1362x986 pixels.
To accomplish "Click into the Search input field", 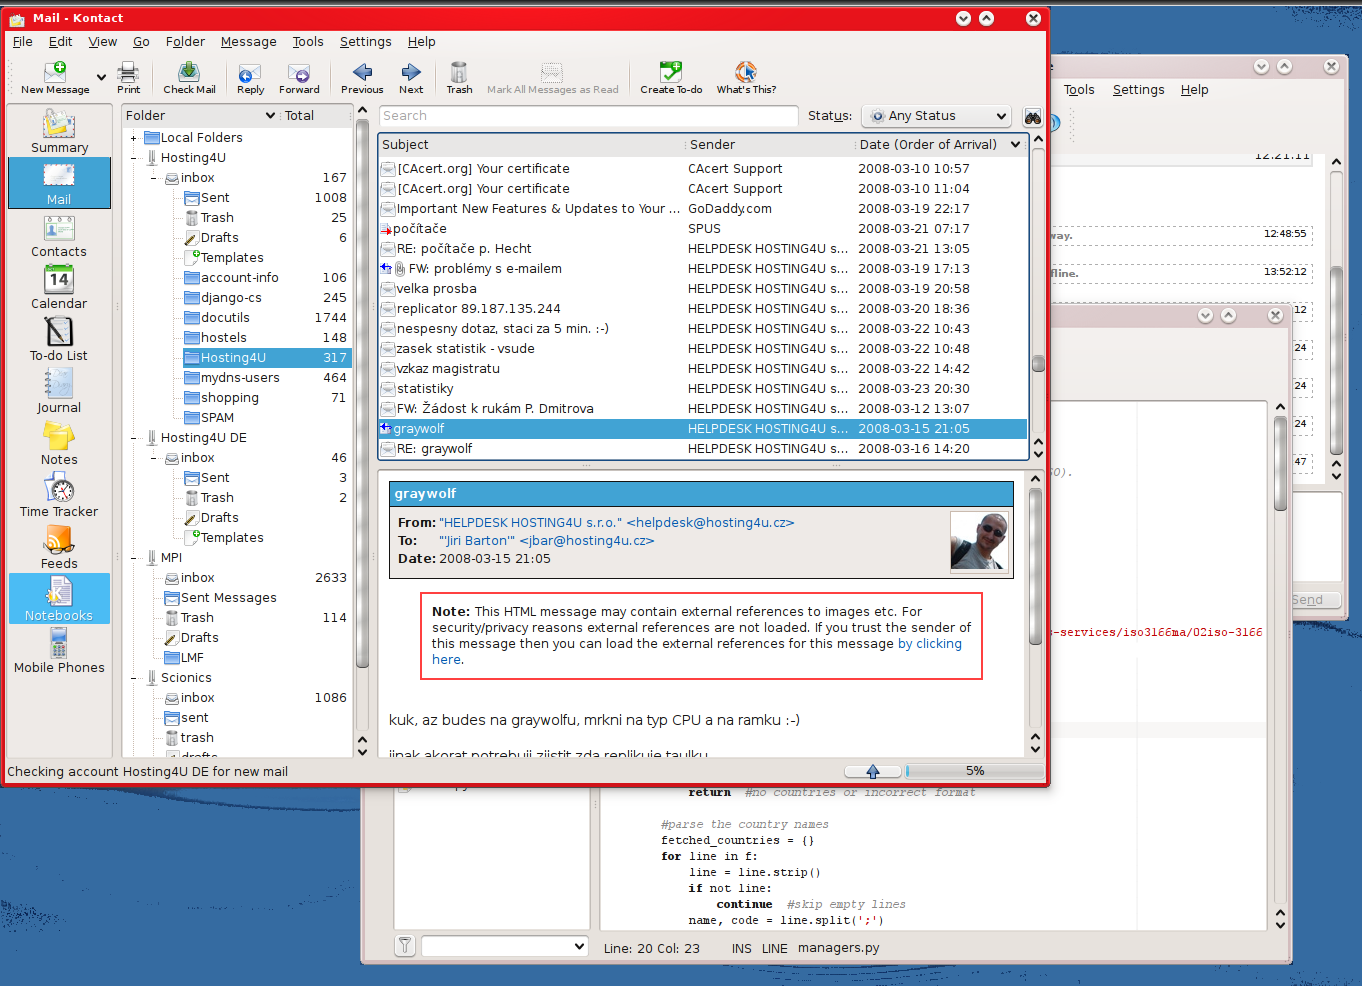I will click(x=588, y=116).
